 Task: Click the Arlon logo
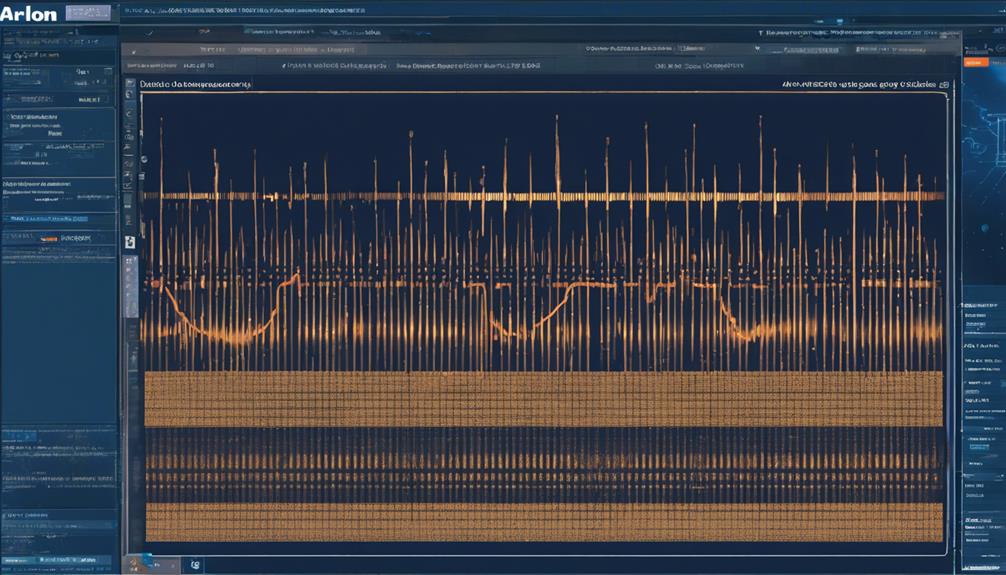28,13
